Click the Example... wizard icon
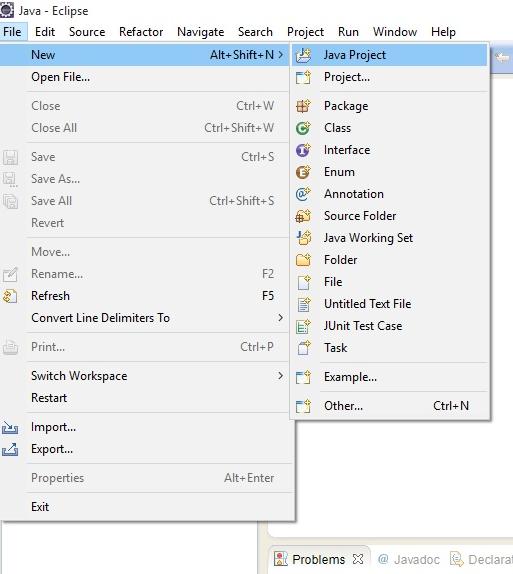The image size is (513, 574). (x=303, y=377)
